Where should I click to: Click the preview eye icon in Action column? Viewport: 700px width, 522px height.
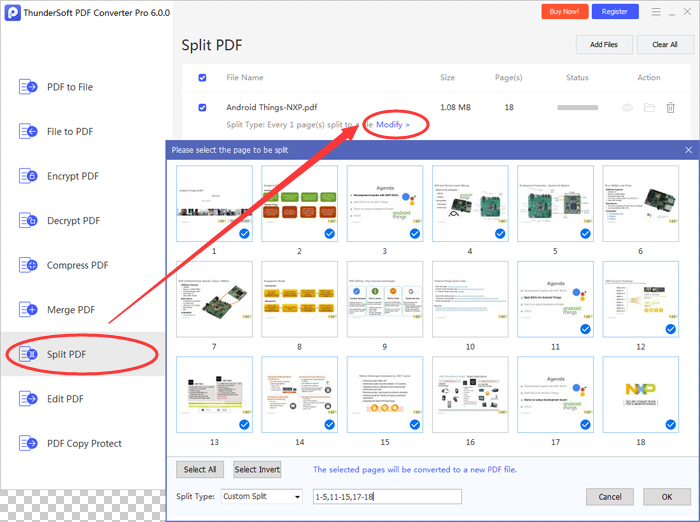point(628,107)
